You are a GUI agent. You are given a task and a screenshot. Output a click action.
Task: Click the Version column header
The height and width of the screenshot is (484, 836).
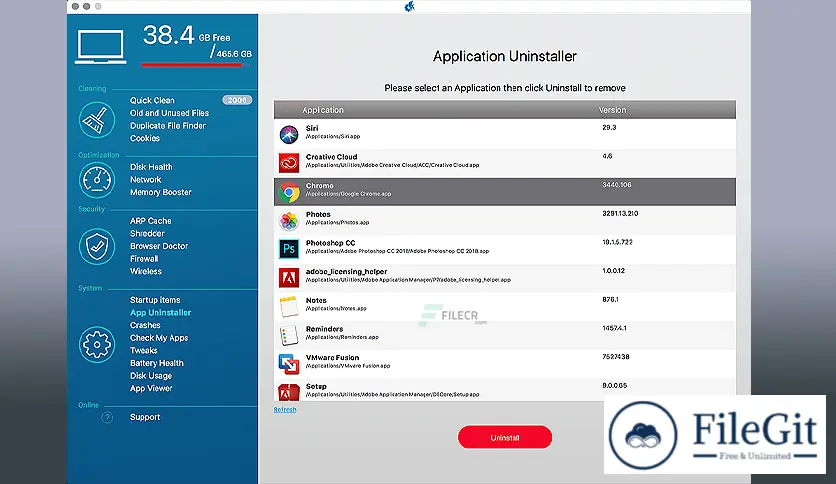tap(612, 110)
